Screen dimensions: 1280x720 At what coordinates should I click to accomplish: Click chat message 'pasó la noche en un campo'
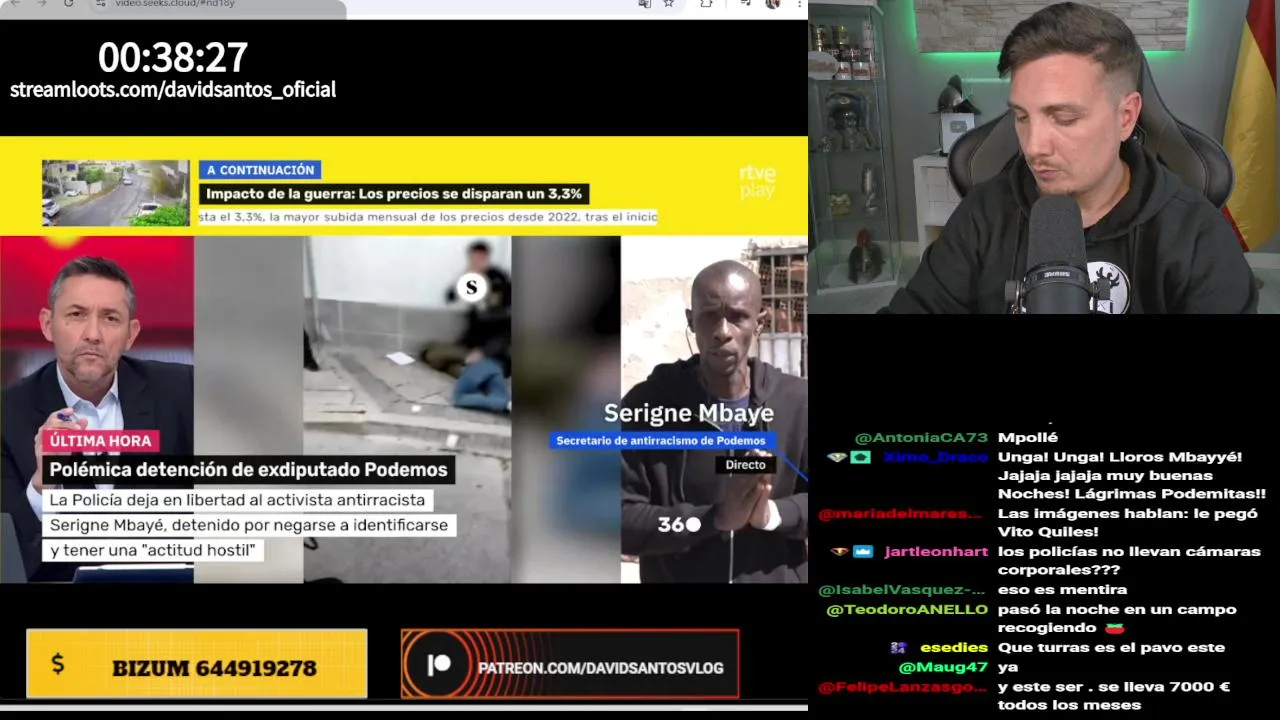pos(1117,610)
